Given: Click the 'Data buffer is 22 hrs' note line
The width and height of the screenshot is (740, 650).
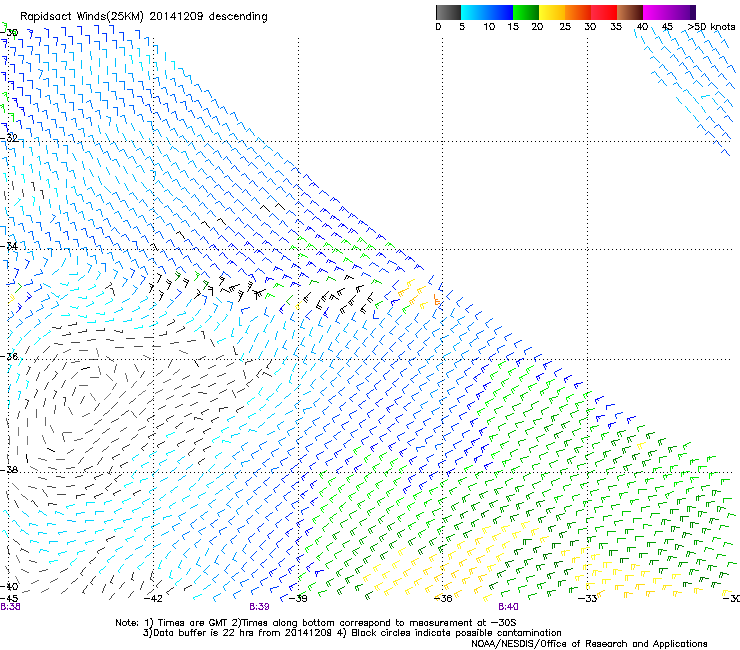Looking at the screenshot, I should click(x=352, y=633).
